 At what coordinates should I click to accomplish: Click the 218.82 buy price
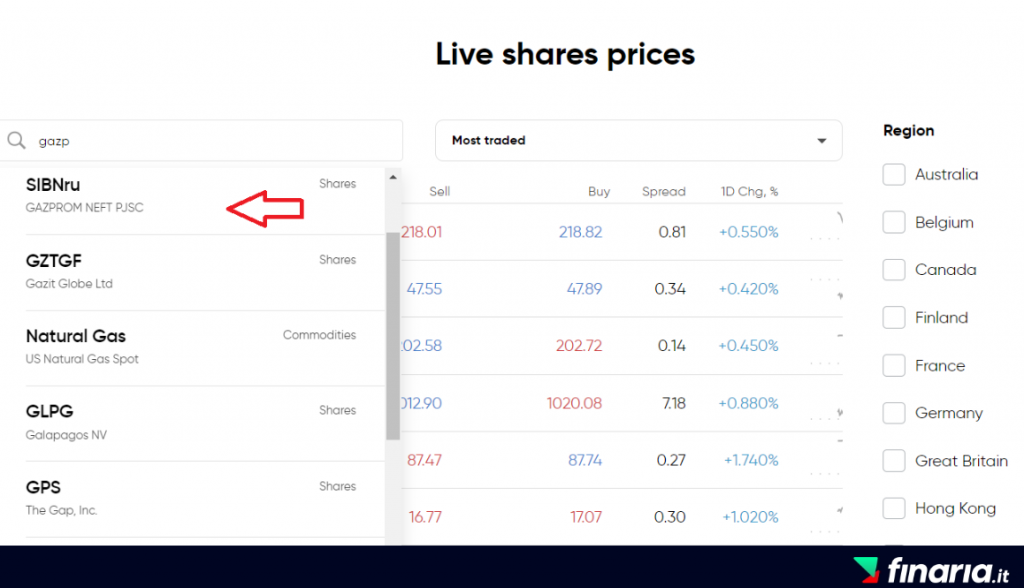click(580, 232)
